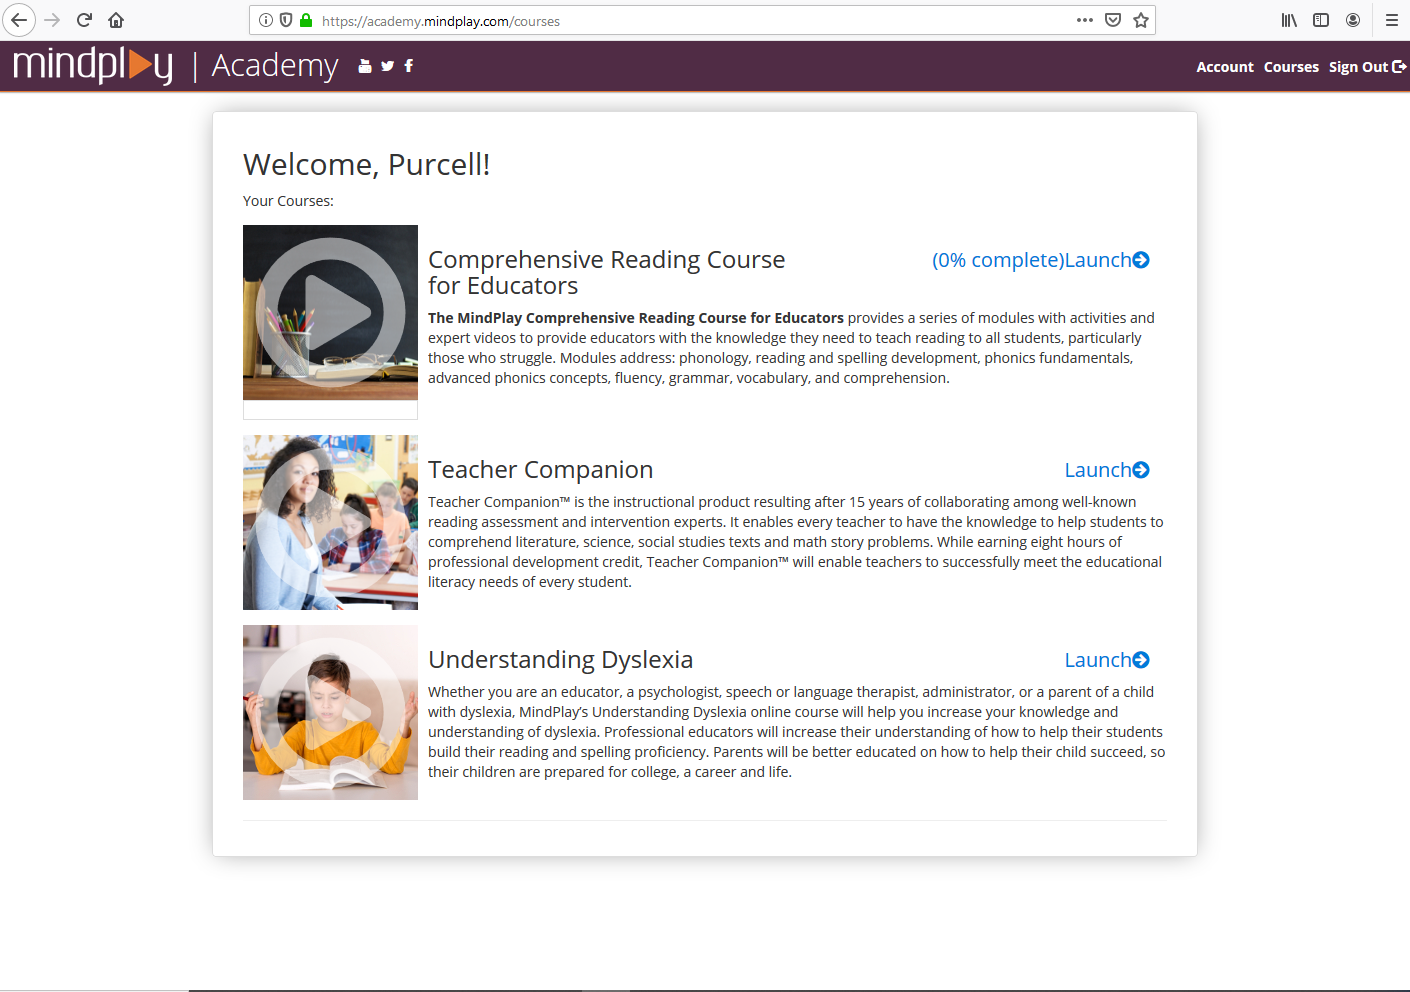Reload the page with refresh icon

[x=84, y=20]
